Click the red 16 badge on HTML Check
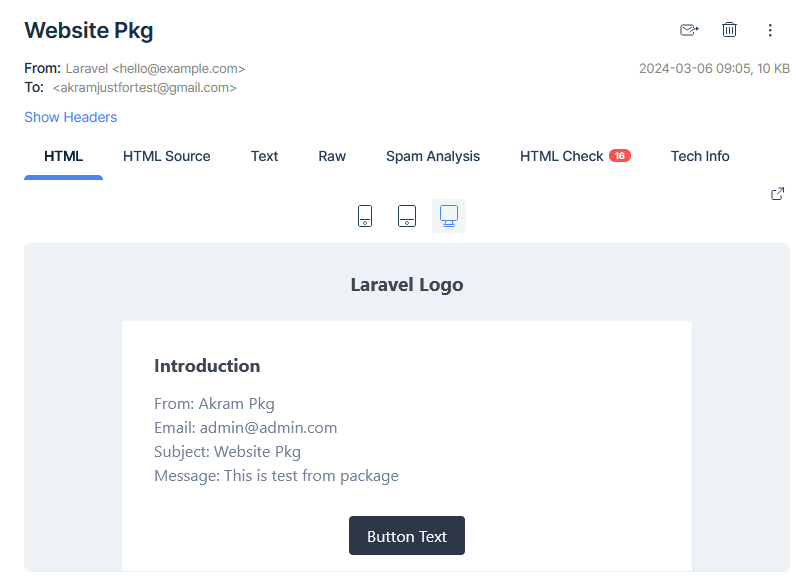796x578 pixels. [620, 156]
